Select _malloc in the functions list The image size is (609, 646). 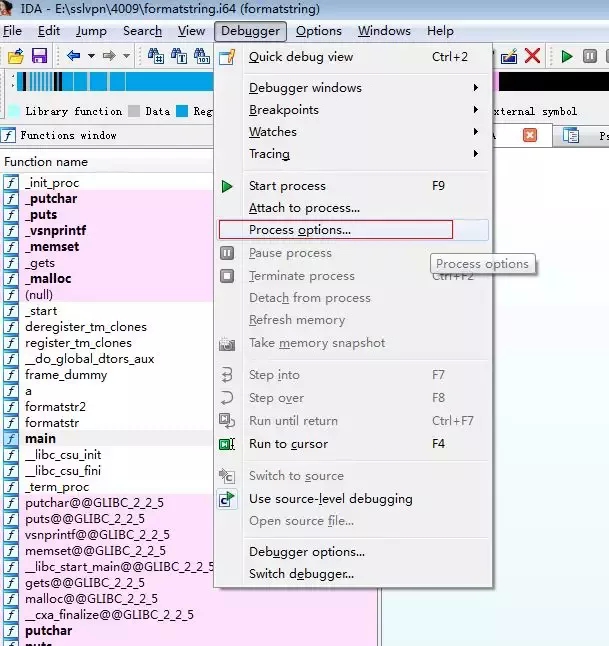coord(48,279)
